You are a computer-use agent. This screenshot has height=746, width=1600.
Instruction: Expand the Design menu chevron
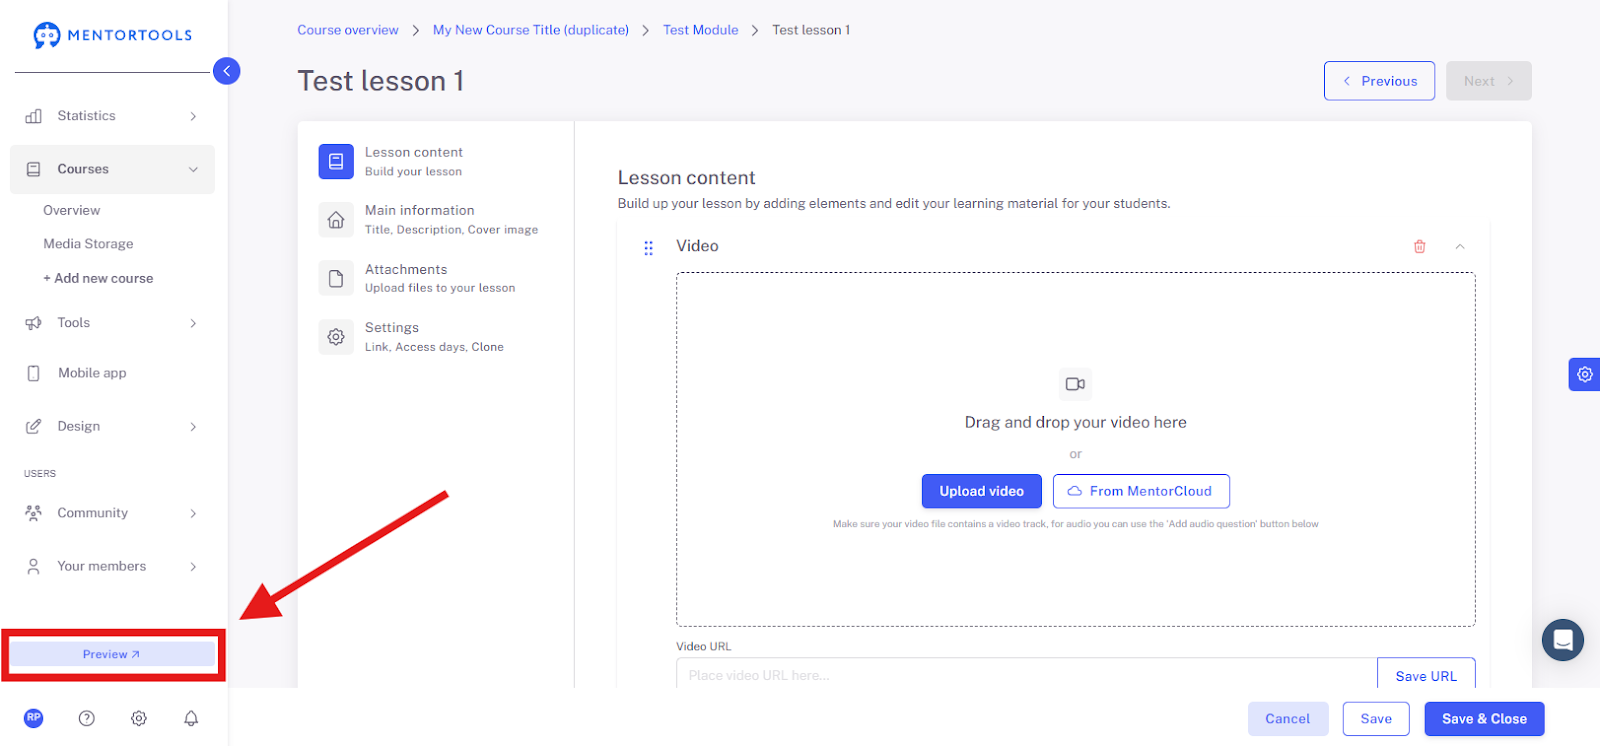193,426
